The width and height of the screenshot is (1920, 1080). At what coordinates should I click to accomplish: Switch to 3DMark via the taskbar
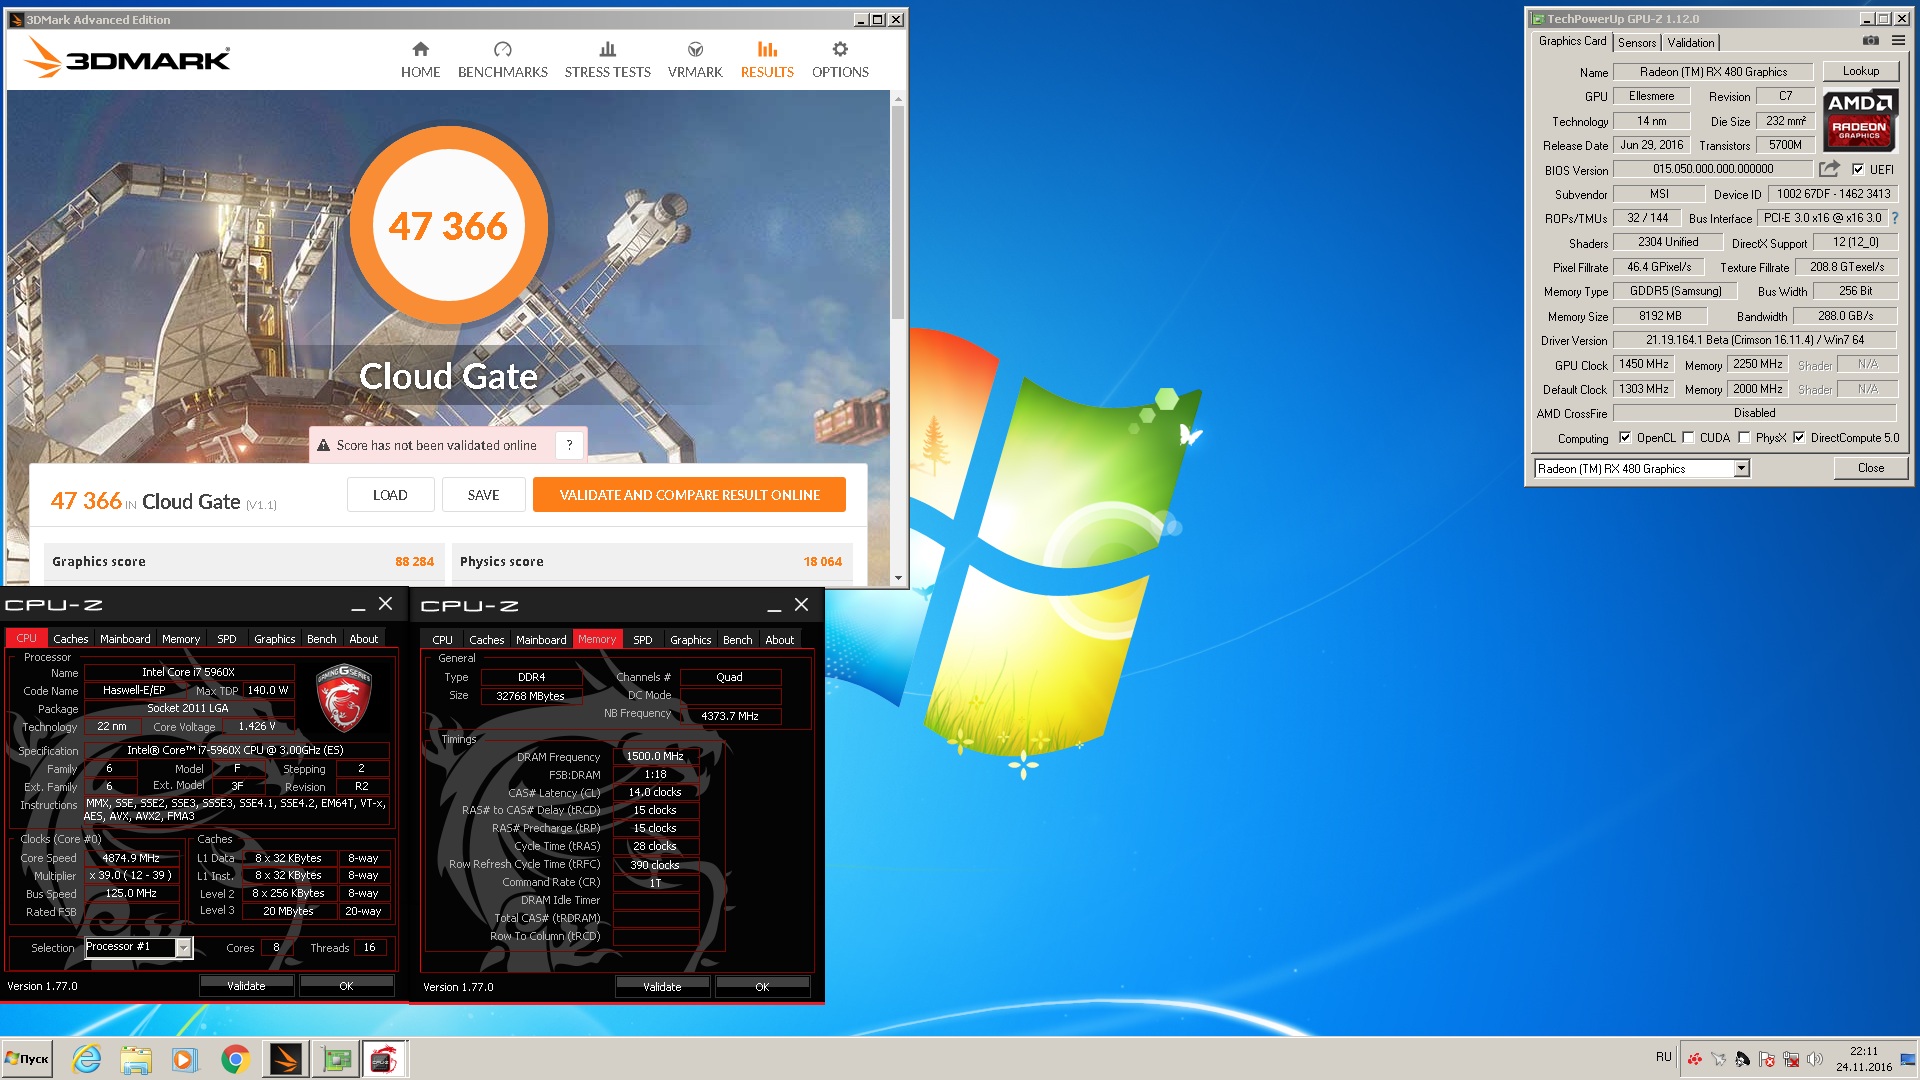(286, 1059)
